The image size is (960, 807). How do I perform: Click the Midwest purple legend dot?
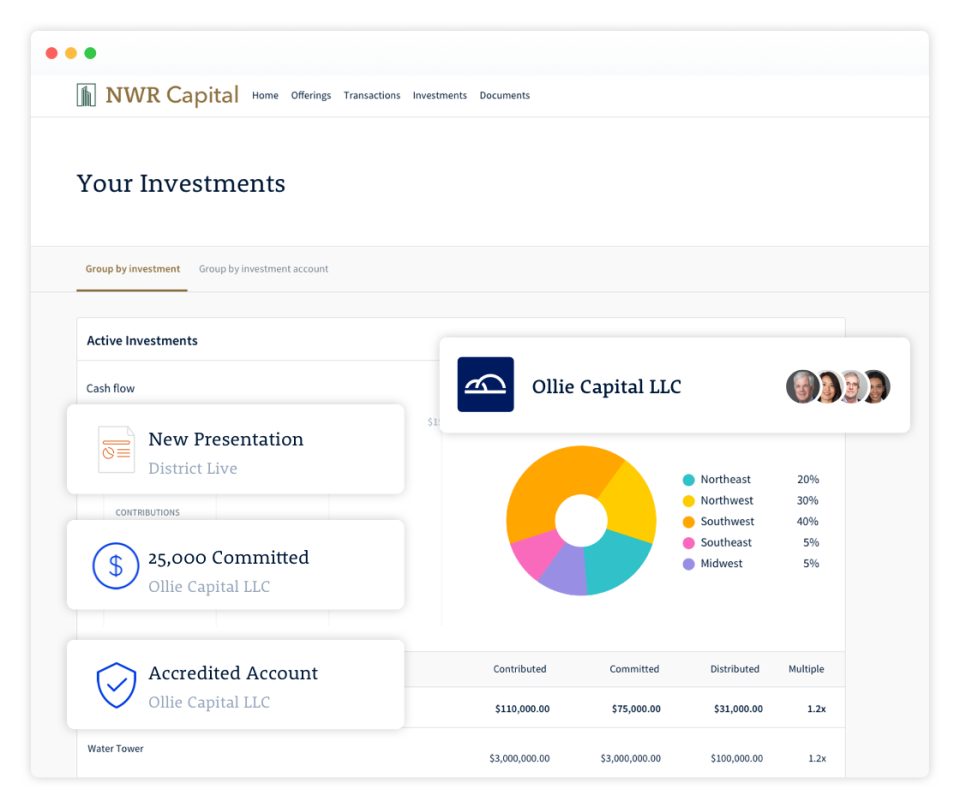click(689, 563)
